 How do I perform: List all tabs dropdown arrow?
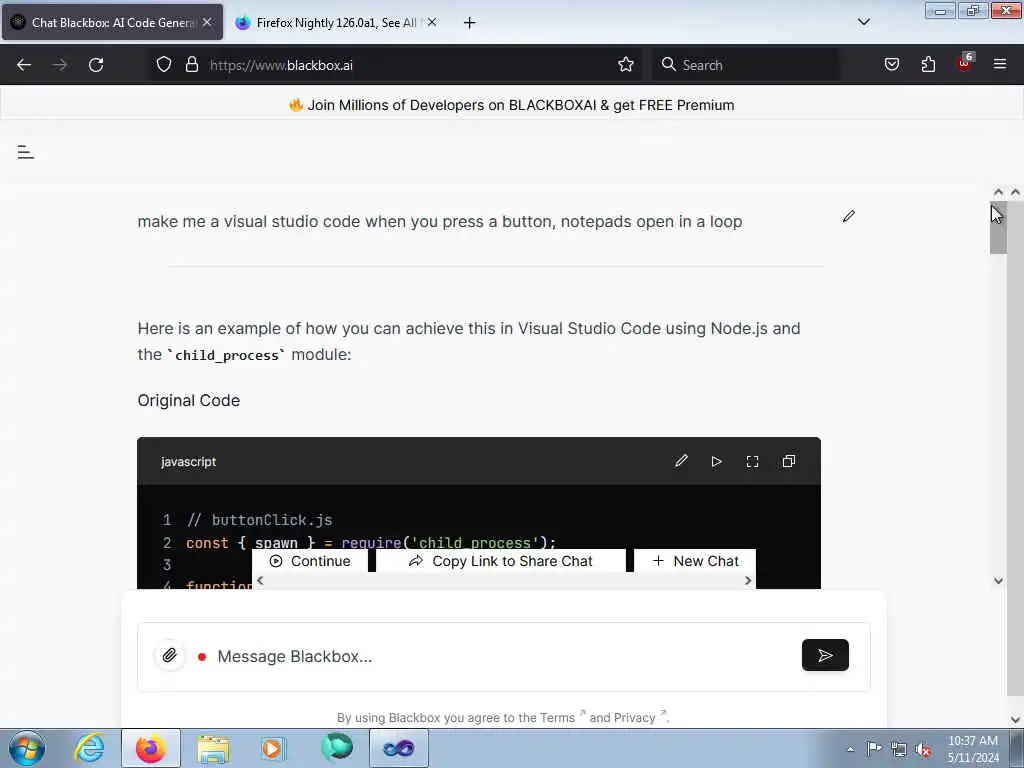(x=863, y=22)
